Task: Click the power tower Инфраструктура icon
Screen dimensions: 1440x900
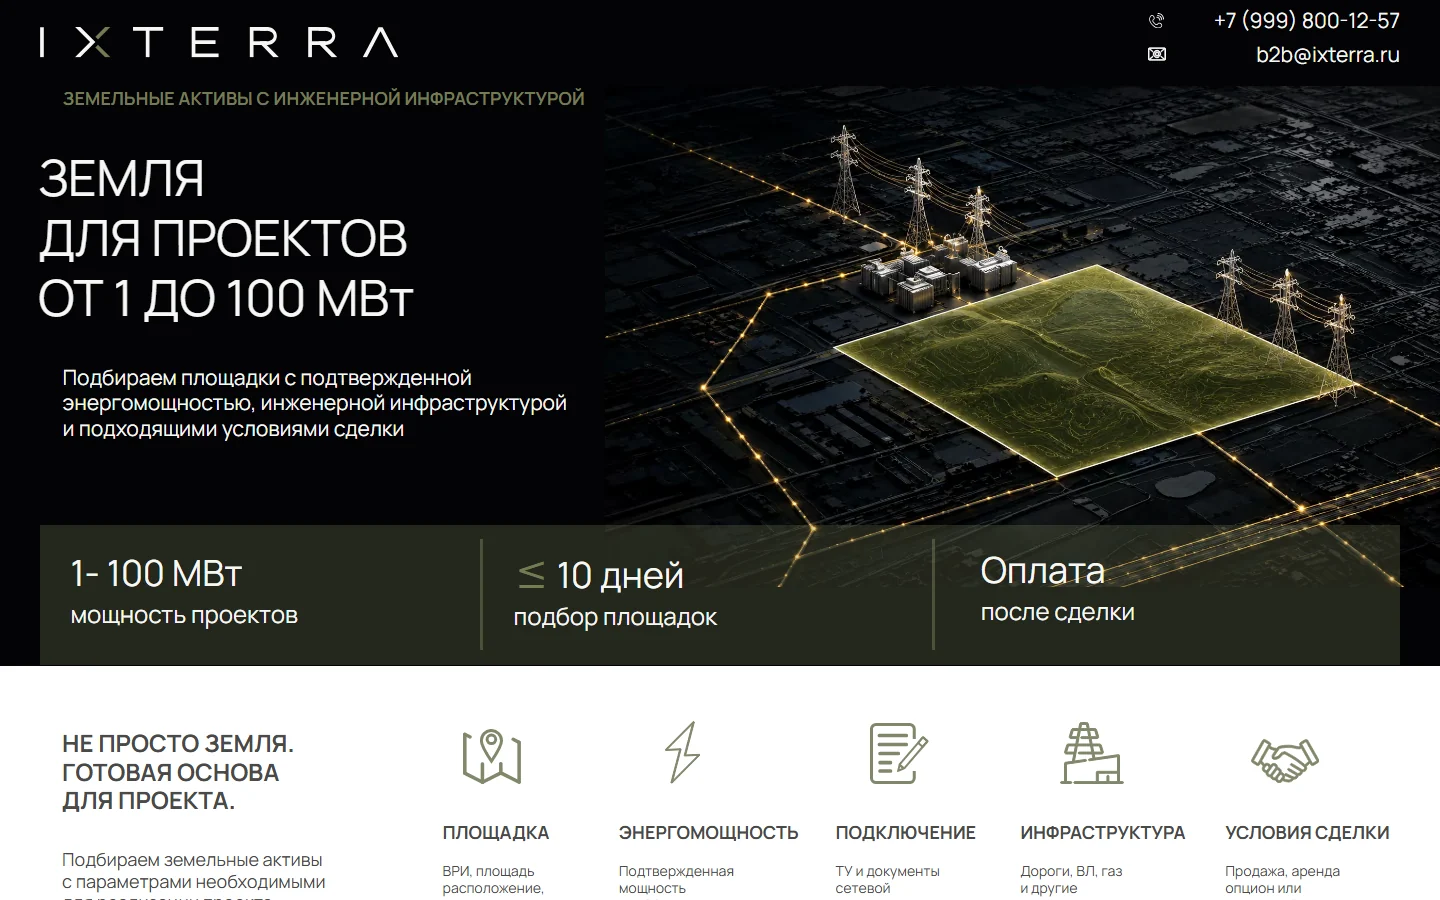Action: [x=1092, y=753]
